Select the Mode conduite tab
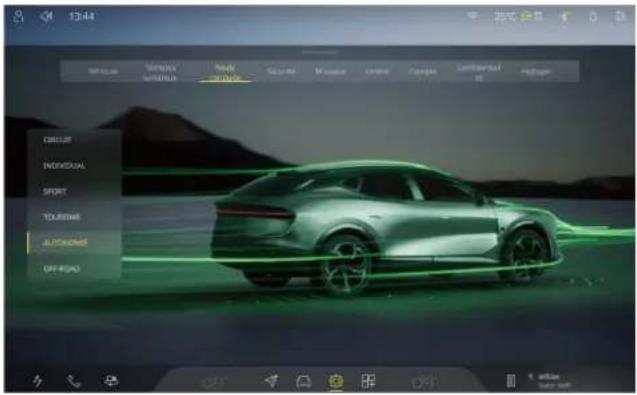This screenshot has width=637, height=395. (x=225, y=72)
